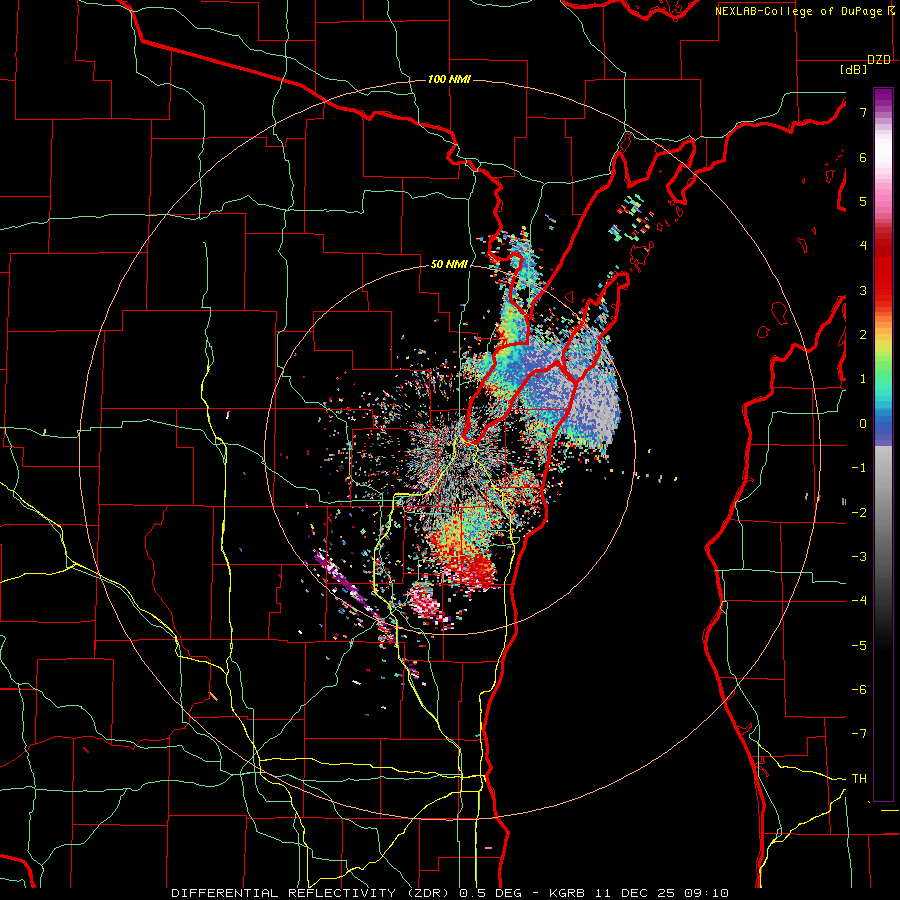
Task: Click the 2 value on color scale
Action: (863, 335)
